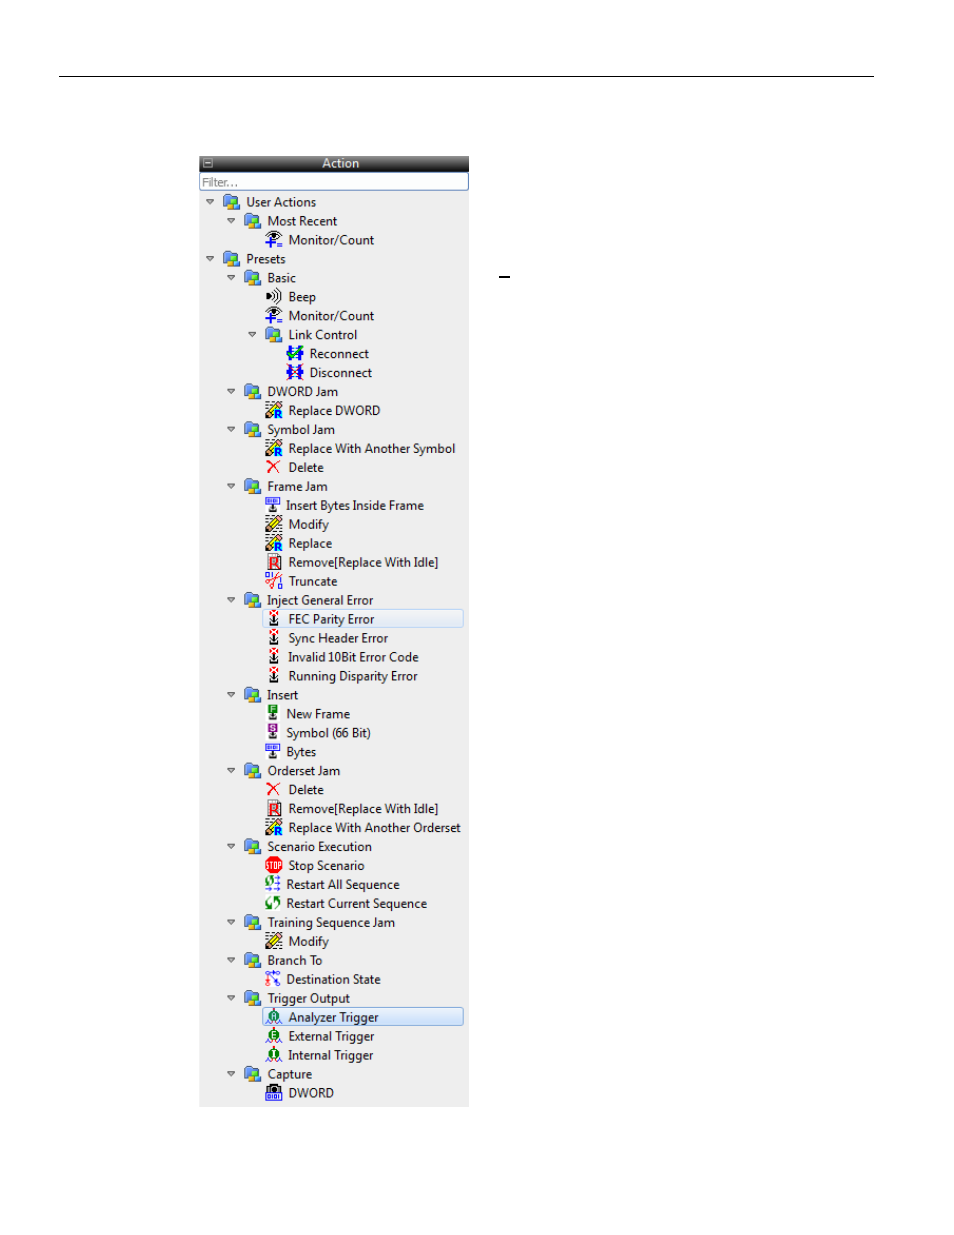Click the Internal Trigger icon
This screenshot has width=954, height=1235.
273,1056
